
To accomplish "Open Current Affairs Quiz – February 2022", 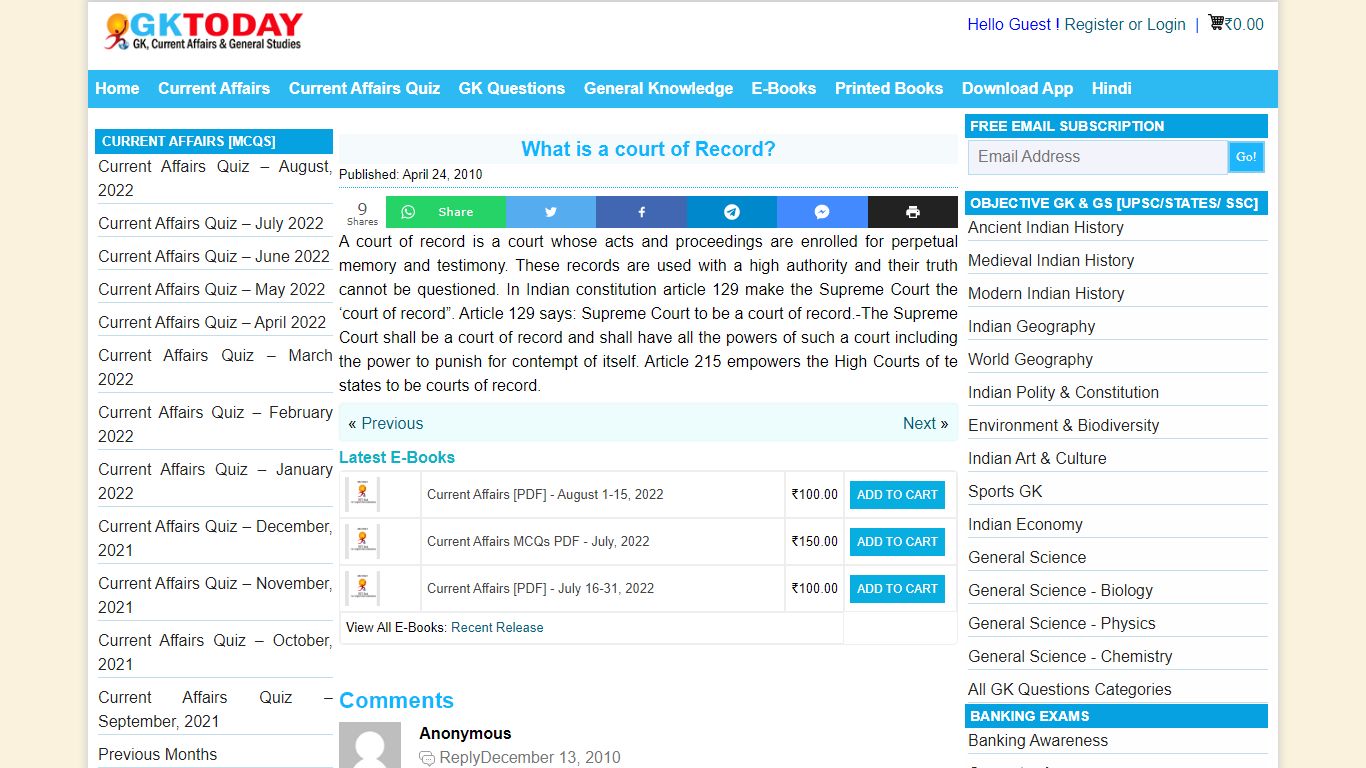I will [215, 424].
